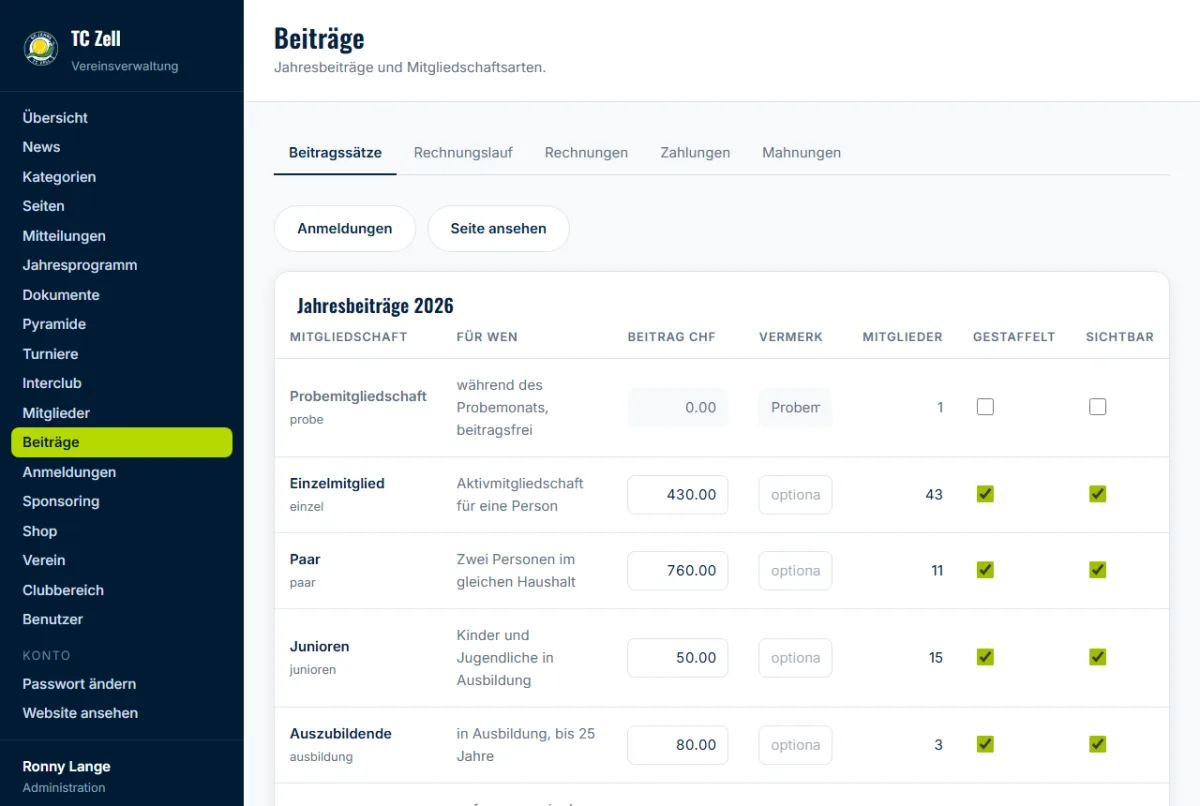1200x806 pixels.
Task: Open Übersicht in the sidebar
Action: [x=55, y=118]
